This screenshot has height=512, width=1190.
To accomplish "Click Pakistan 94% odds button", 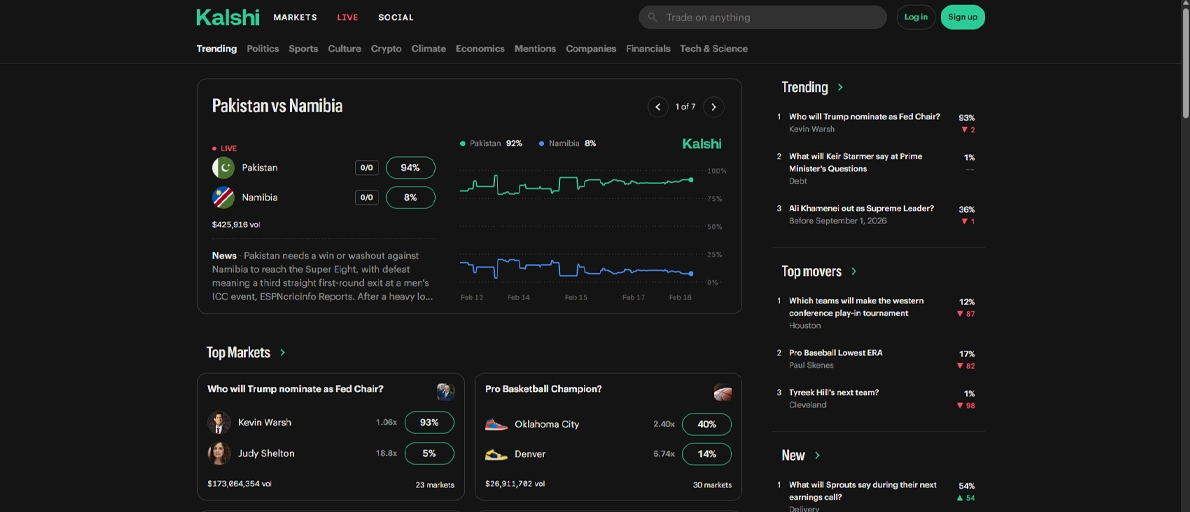I will [x=411, y=168].
